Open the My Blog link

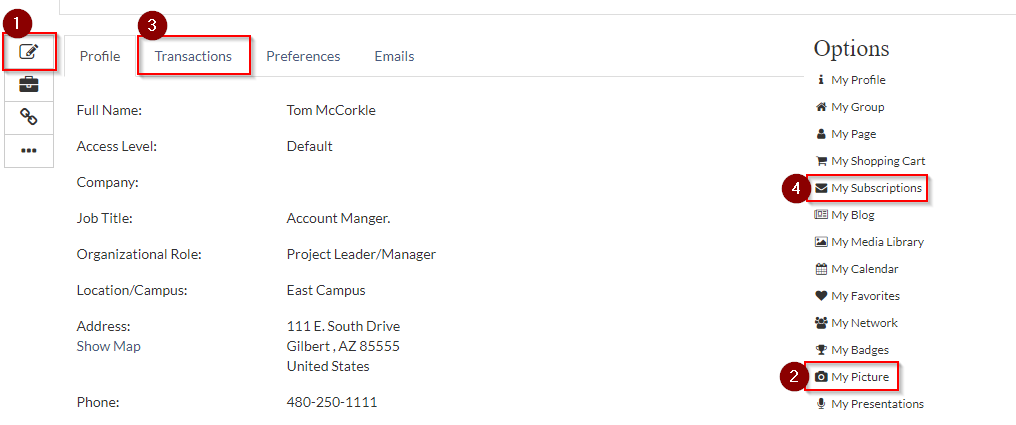pos(852,215)
